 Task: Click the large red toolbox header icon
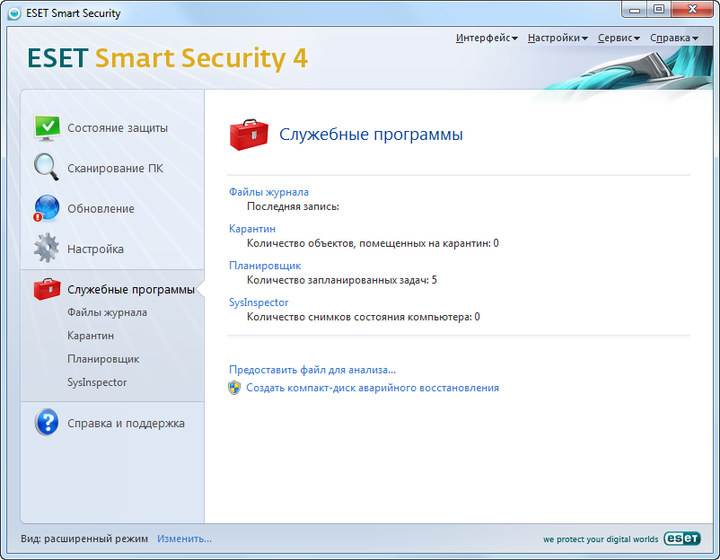pyautogui.click(x=249, y=134)
